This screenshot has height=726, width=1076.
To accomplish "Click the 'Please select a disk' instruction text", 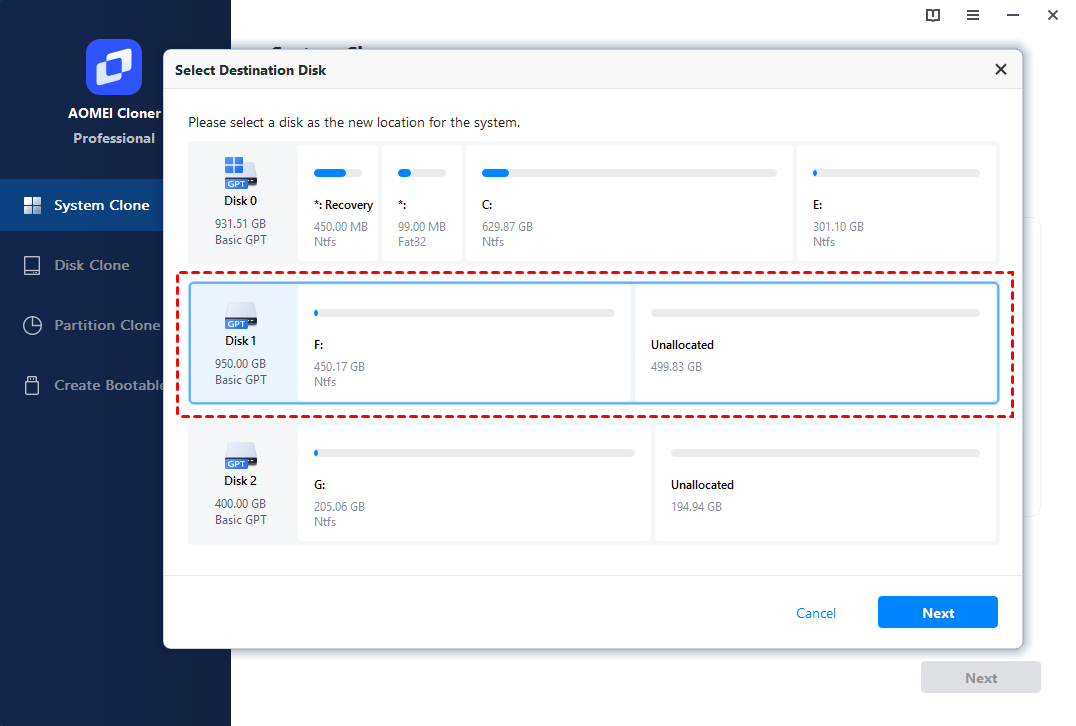I will point(354,122).
